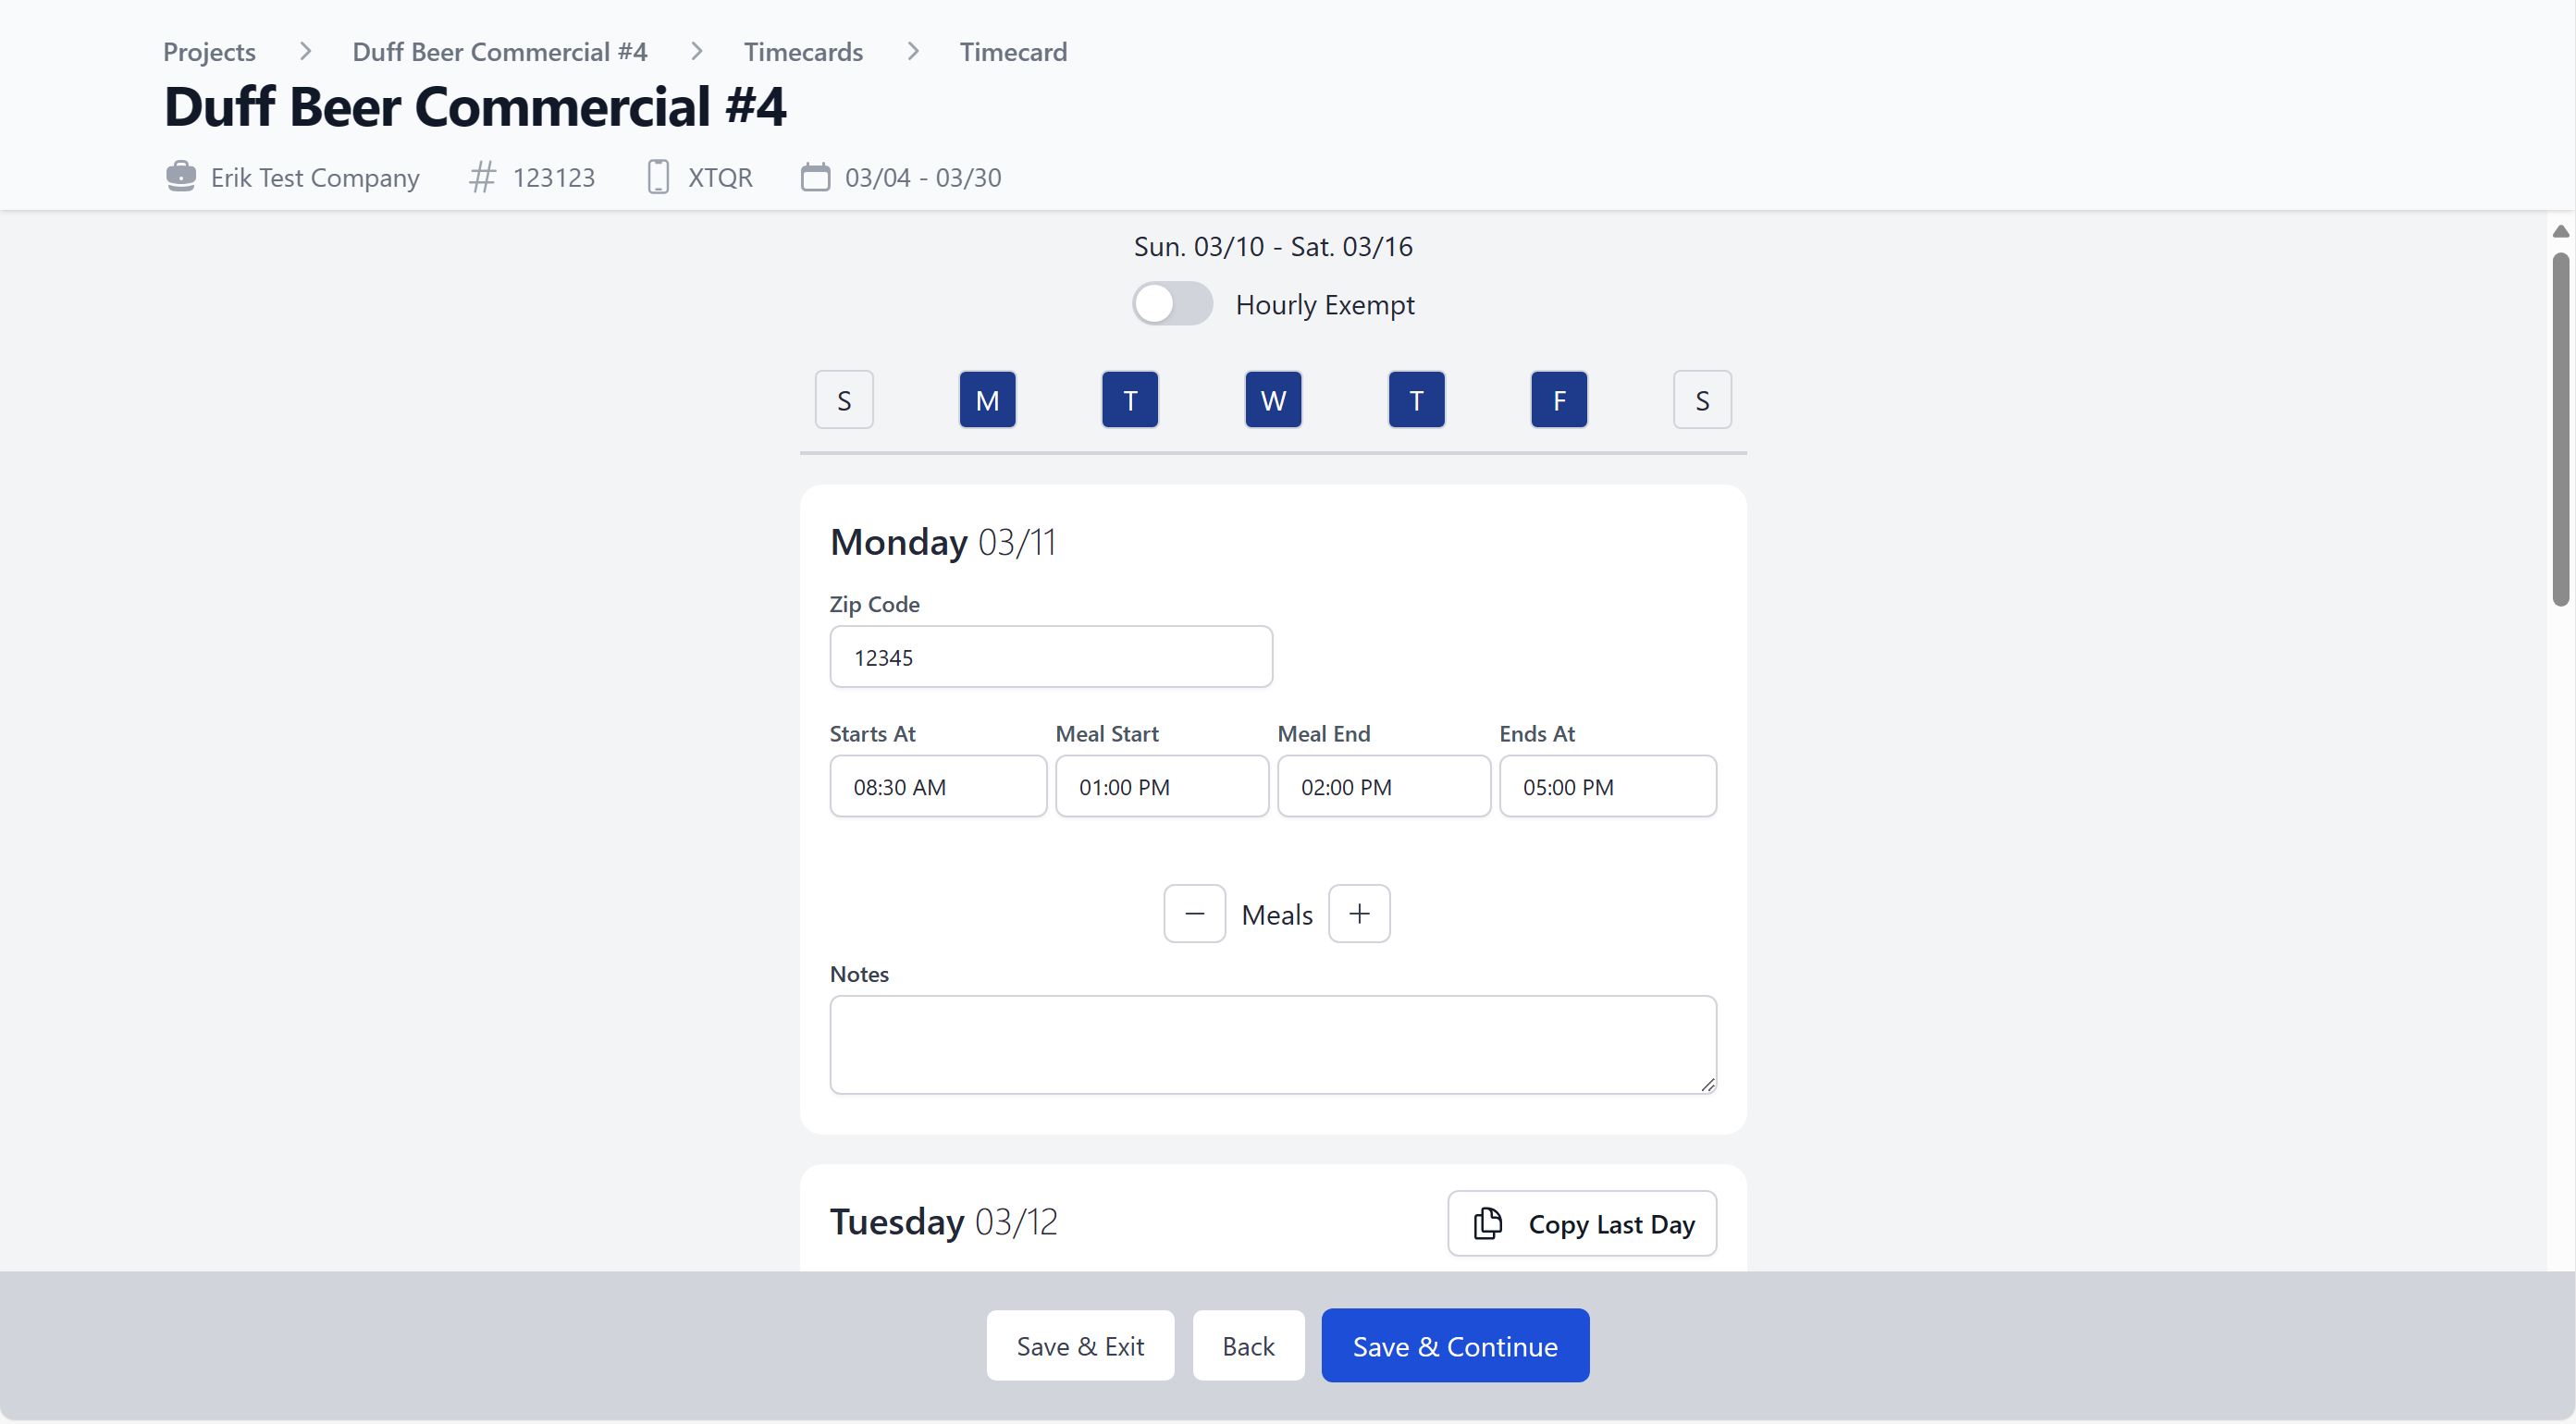Image resolution: width=2576 pixels, height=1424 pixels.
Task: Click Copy Last Day for Tuesday
Action: 1582,1223
